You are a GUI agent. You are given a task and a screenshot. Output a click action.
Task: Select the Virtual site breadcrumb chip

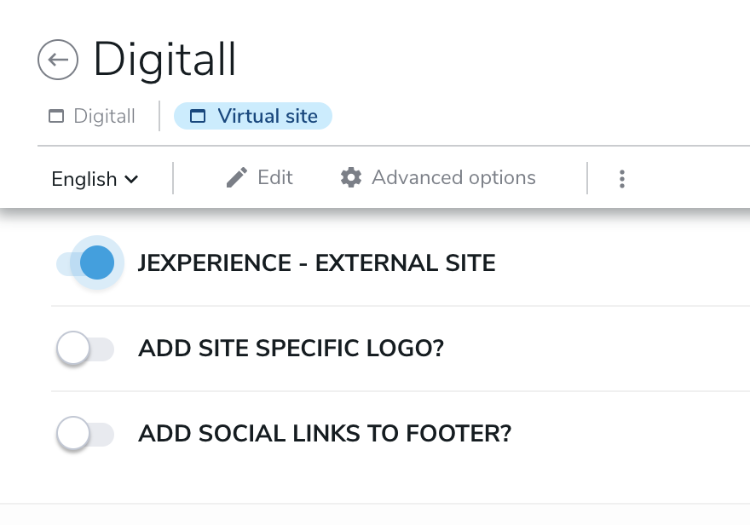[x=253, y=116]
